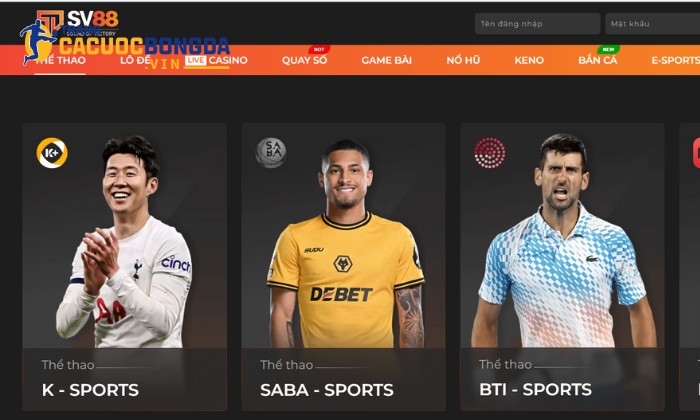This screenshot has width=700, height=420.
Task: Click the BTI dotted circle icon
Action: pyautogui.click(x=490, y=153)
